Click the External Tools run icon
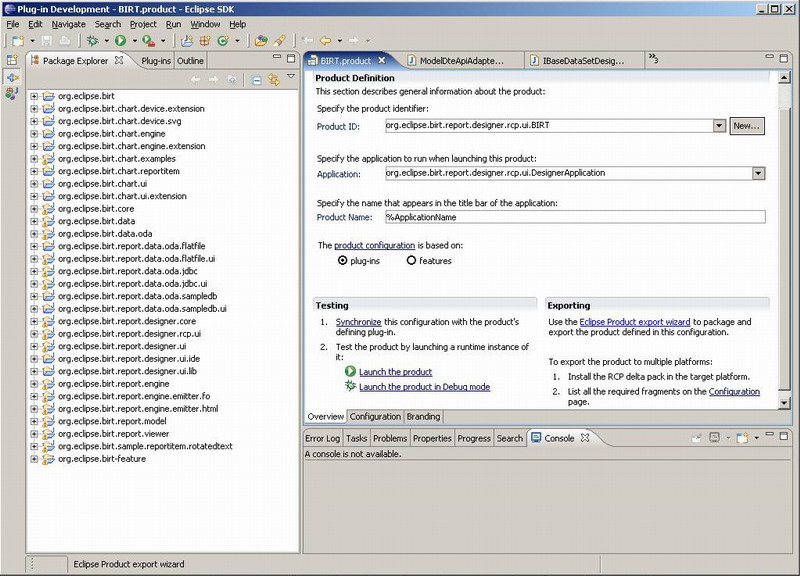Viewport: 800px width, 576px height. click(x=148, y=40)
